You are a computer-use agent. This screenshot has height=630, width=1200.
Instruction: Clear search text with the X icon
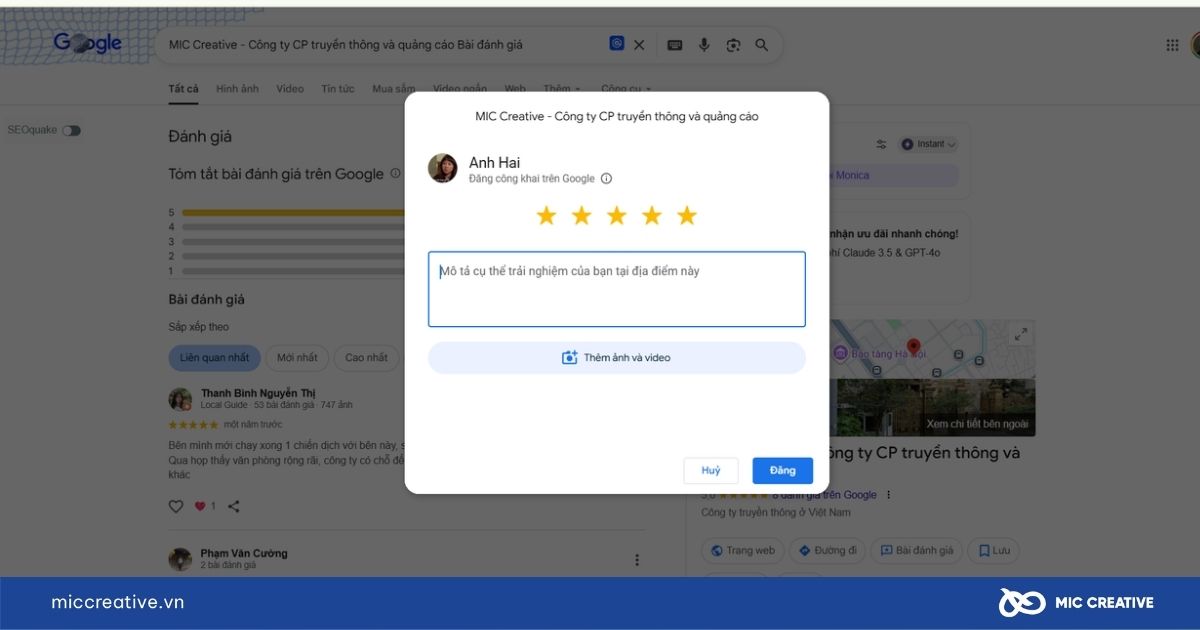[640, 45]
